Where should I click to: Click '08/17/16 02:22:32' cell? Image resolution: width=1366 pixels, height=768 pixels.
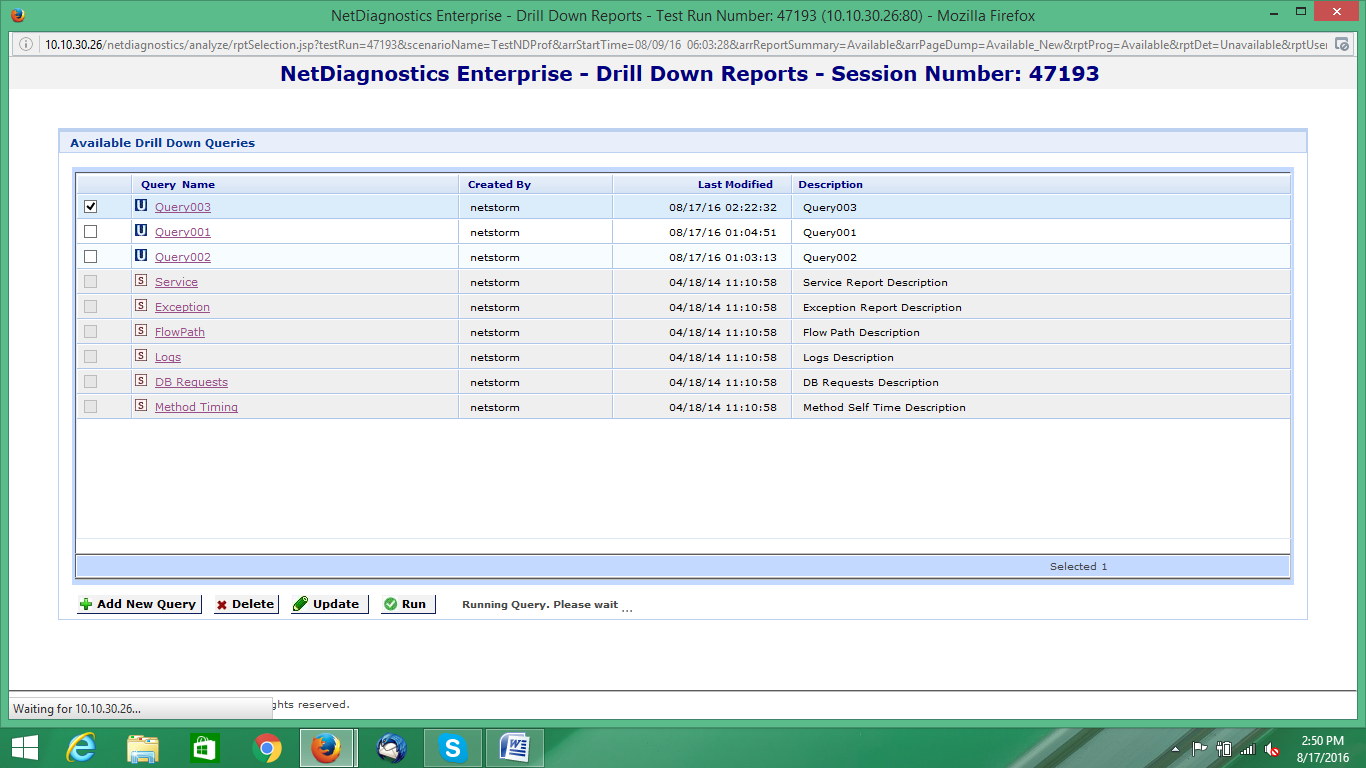pos(723,207)
